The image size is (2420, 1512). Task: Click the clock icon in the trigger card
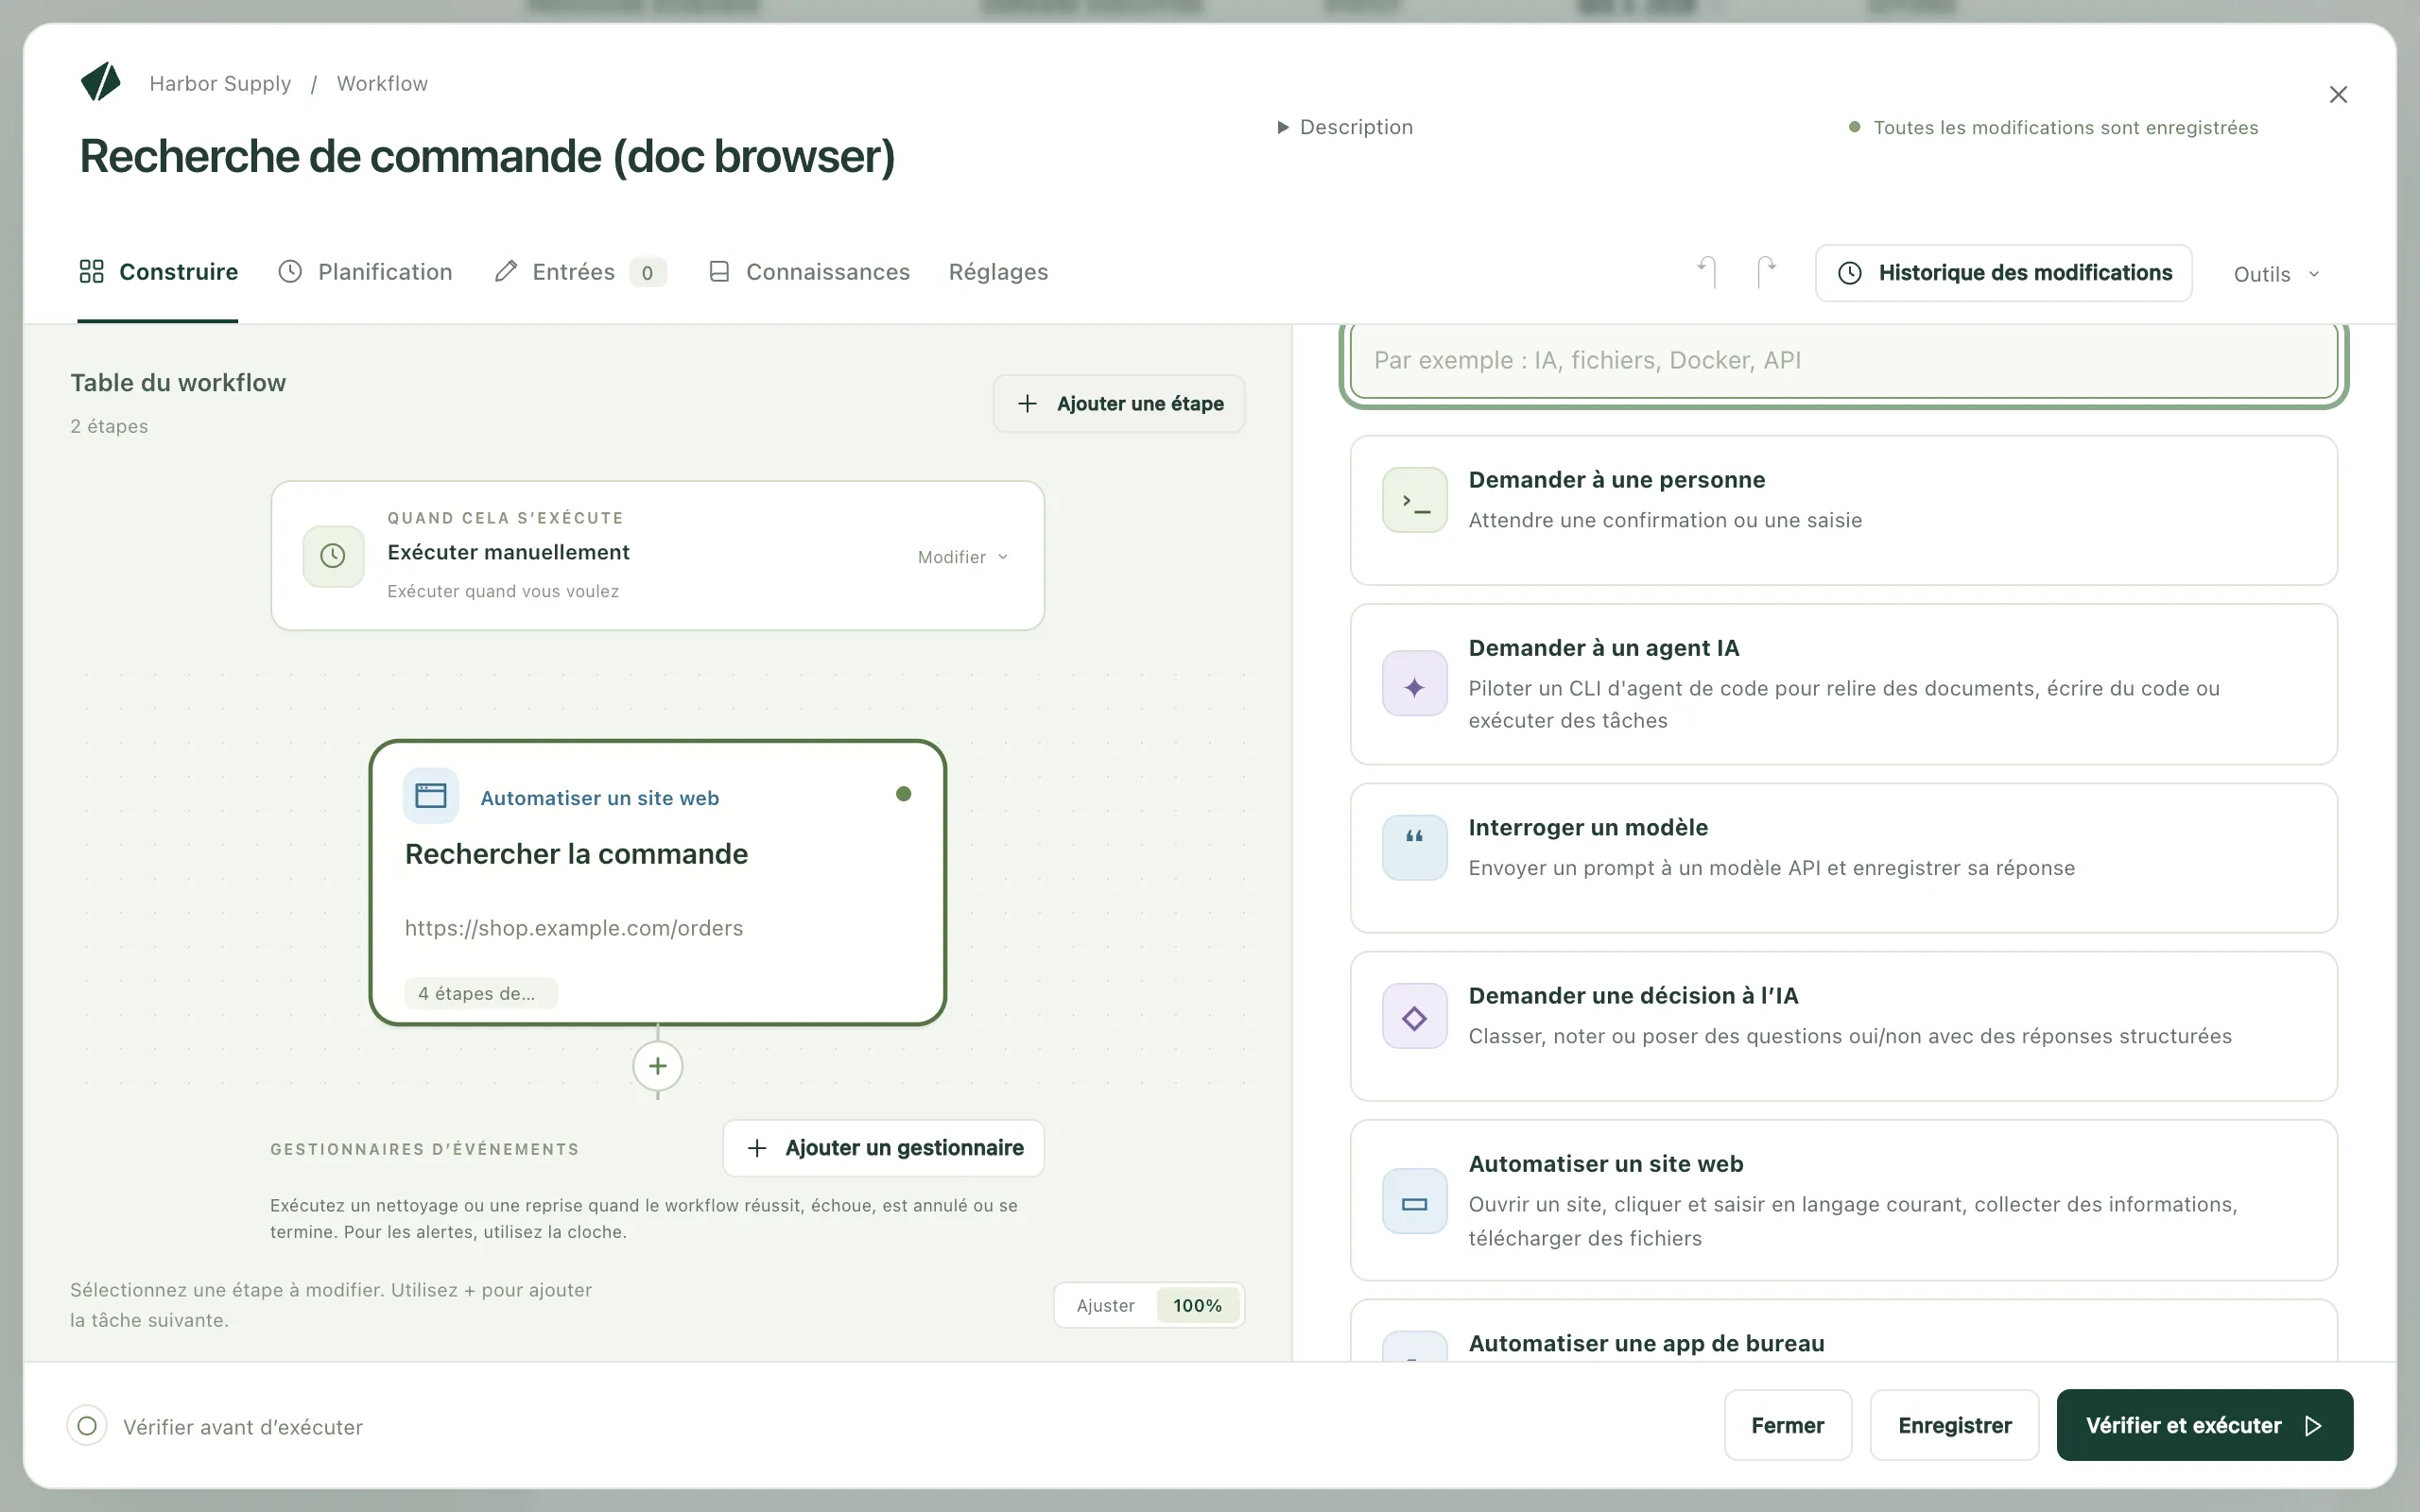point(333,556)
